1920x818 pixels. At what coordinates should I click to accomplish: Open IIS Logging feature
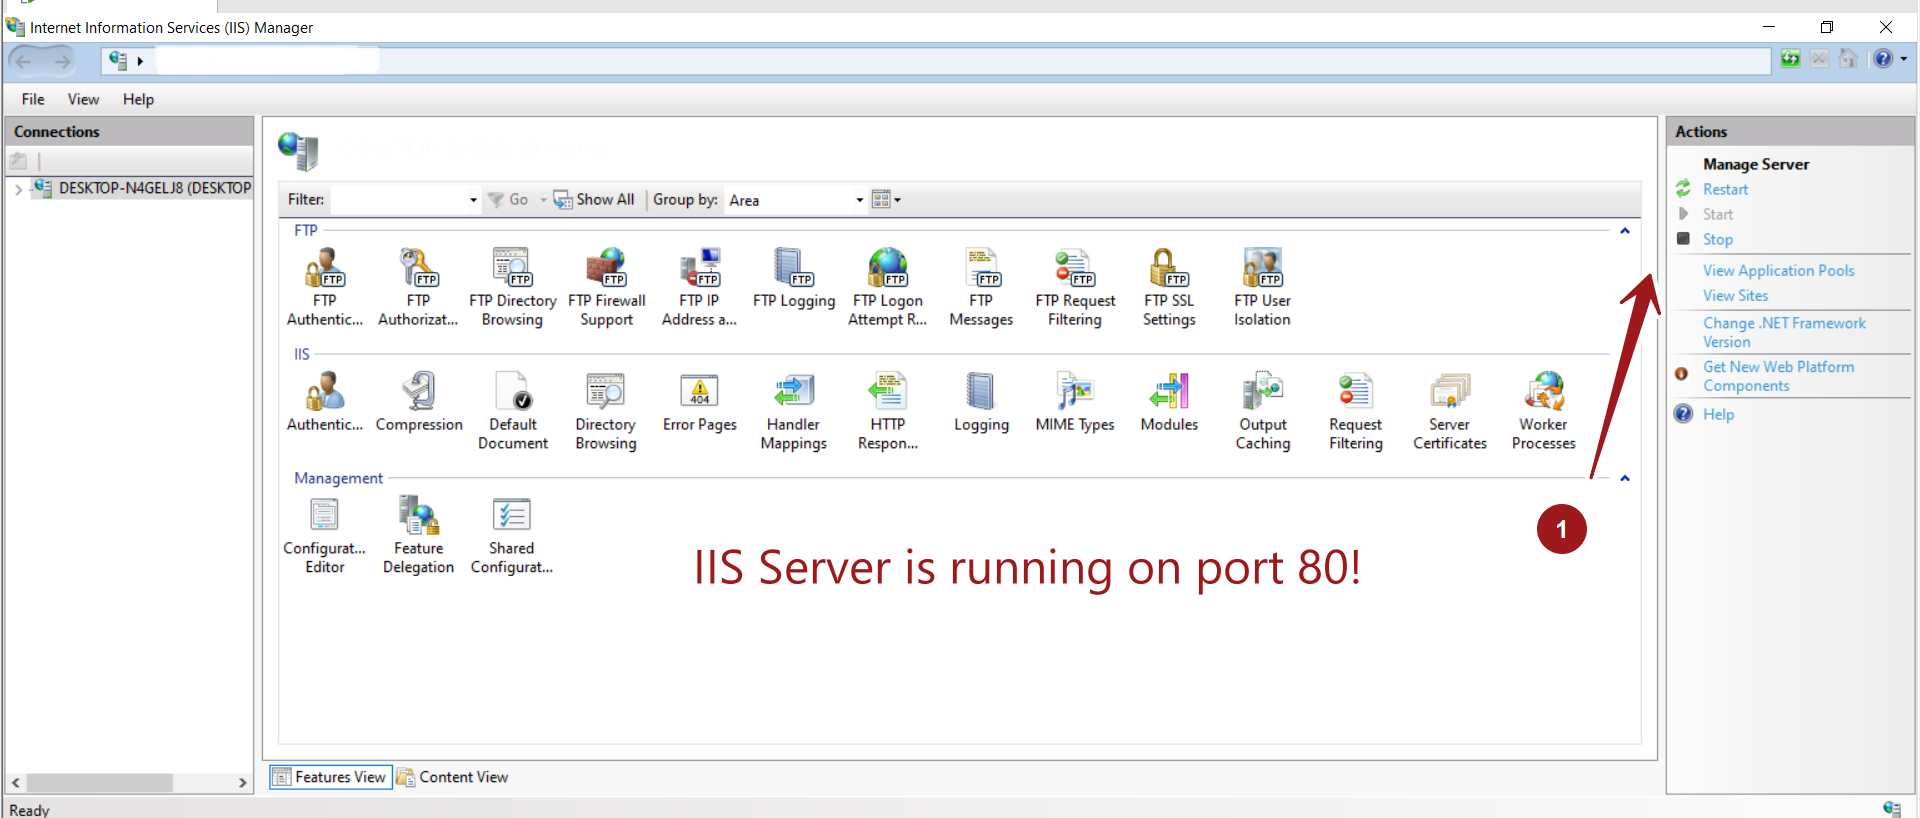[981, 403]
